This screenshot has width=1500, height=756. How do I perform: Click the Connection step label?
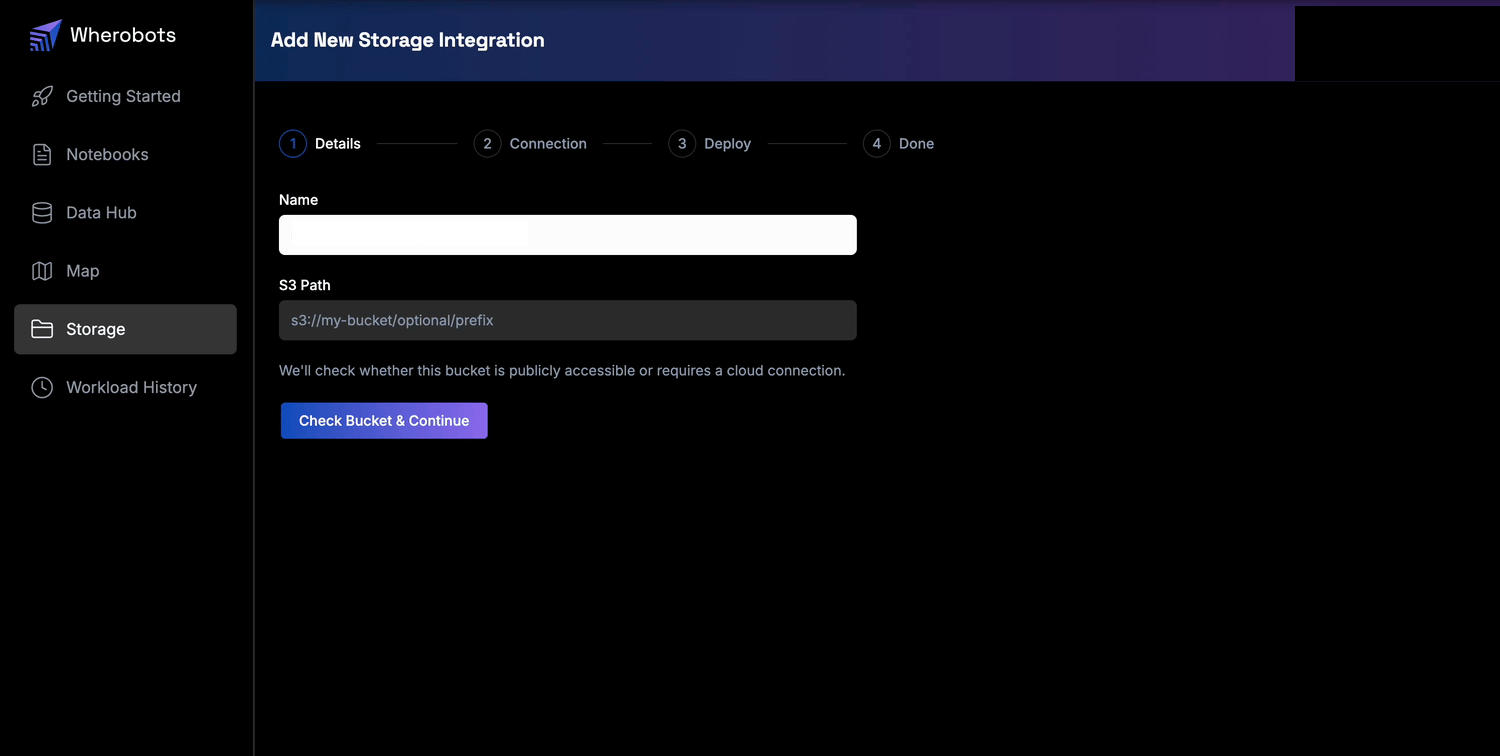[548, 144]
